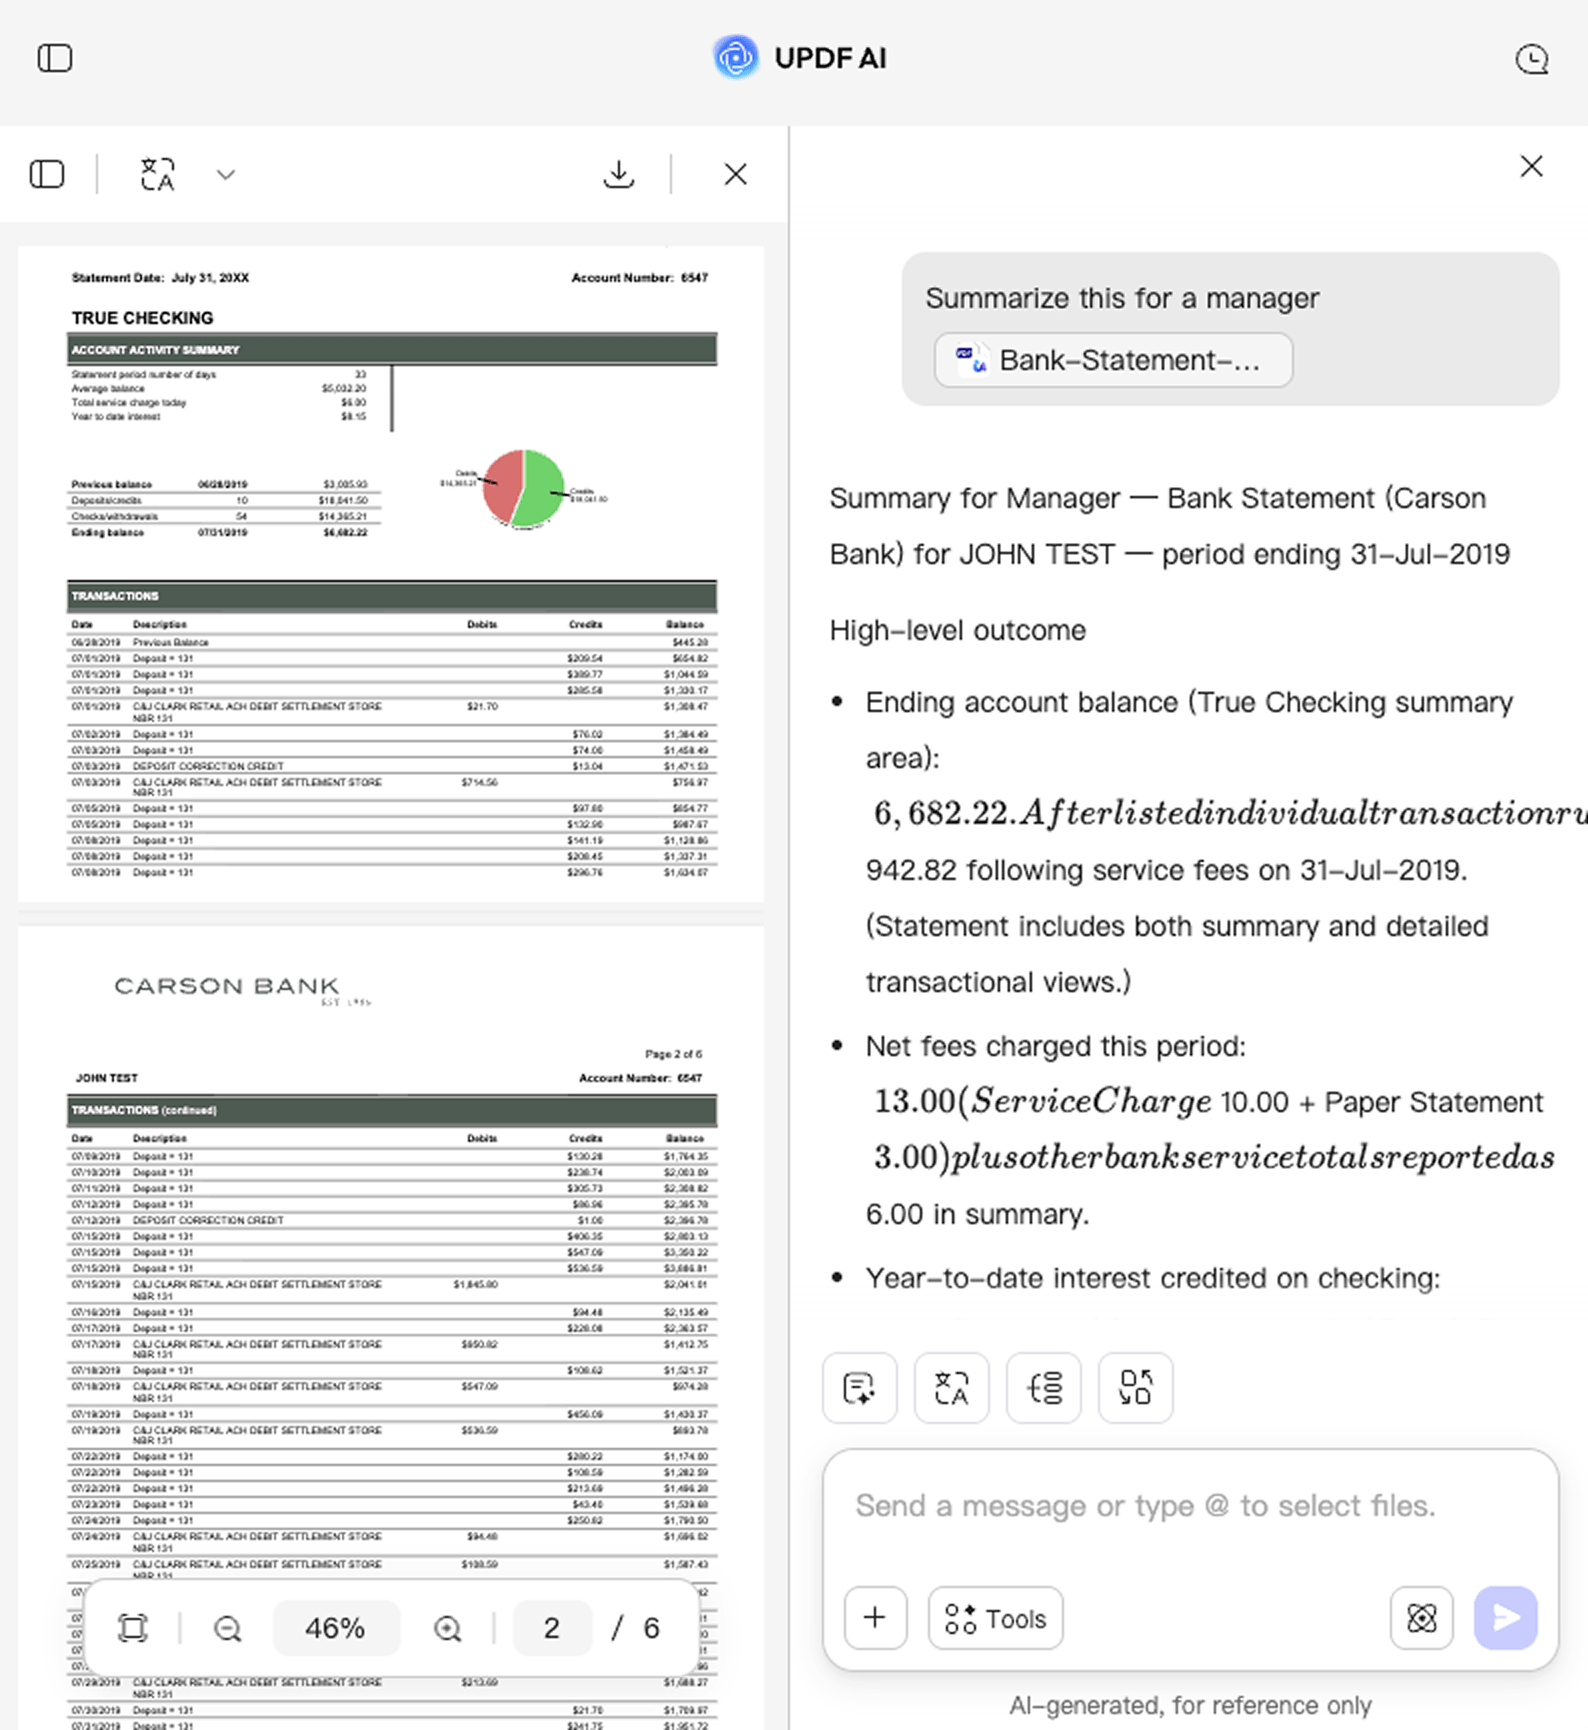This screenshot has width=1588, height=1730.
Task: Toggle PDF viewer thumbnail panel icon
Action: click(x=47, y=174)
